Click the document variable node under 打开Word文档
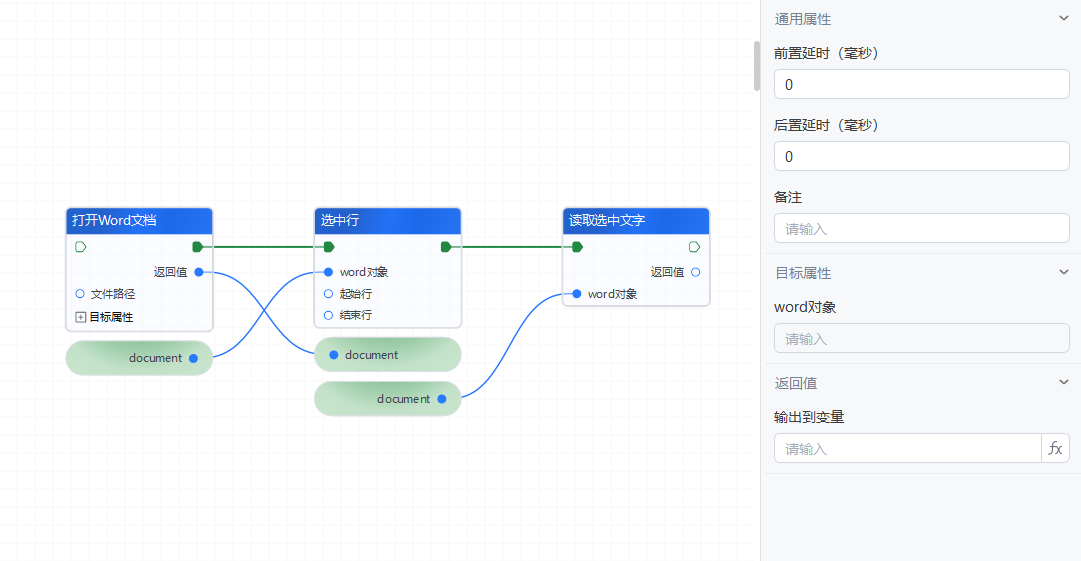Viewport: 1081px width, 561px height. (x=139, y=358)
